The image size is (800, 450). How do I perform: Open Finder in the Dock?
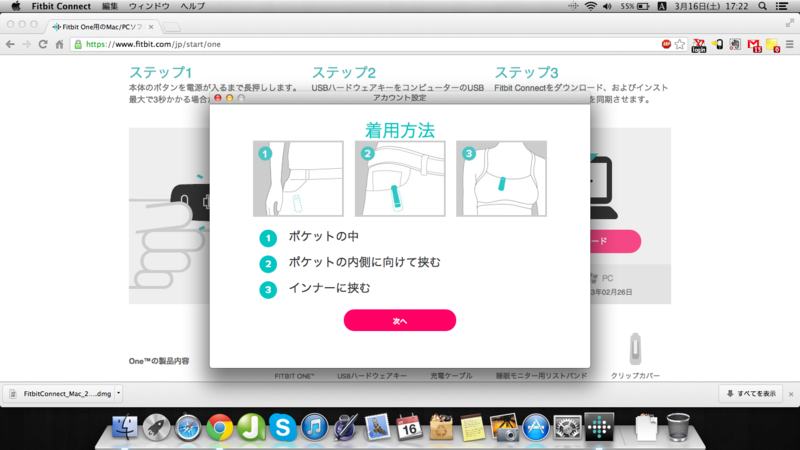point(124,427)
